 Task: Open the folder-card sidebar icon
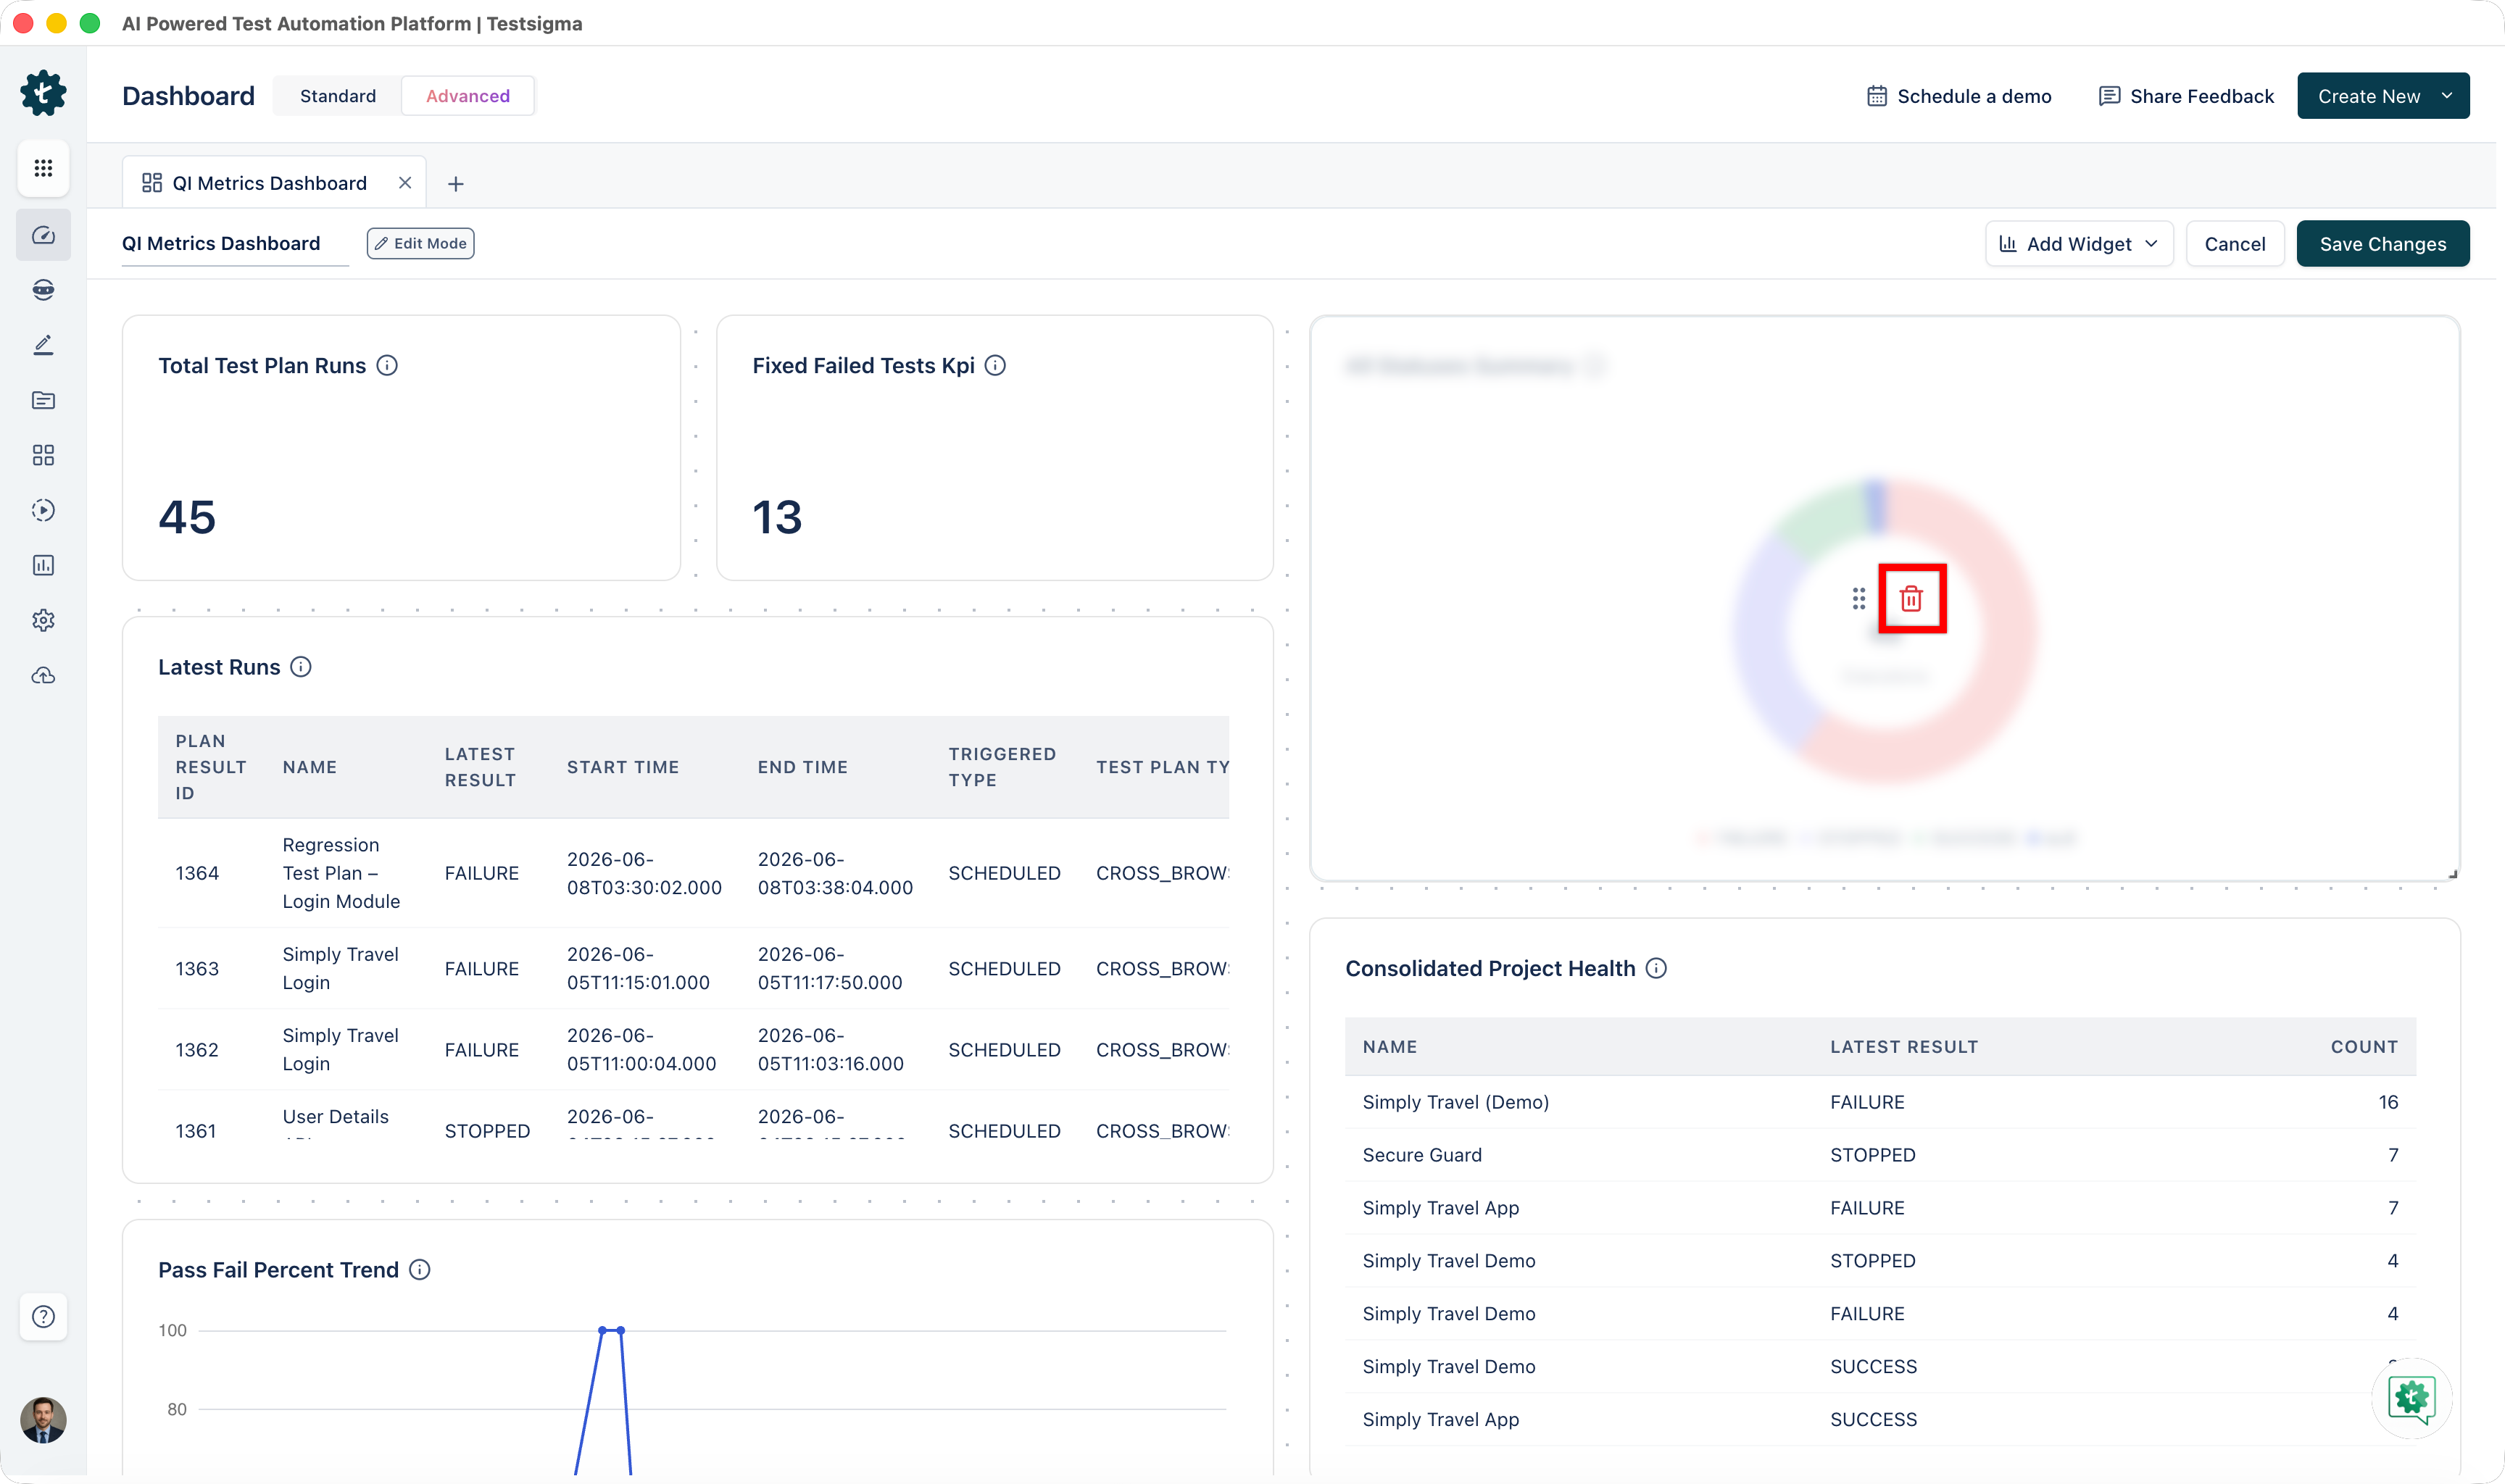click(43, 400)
